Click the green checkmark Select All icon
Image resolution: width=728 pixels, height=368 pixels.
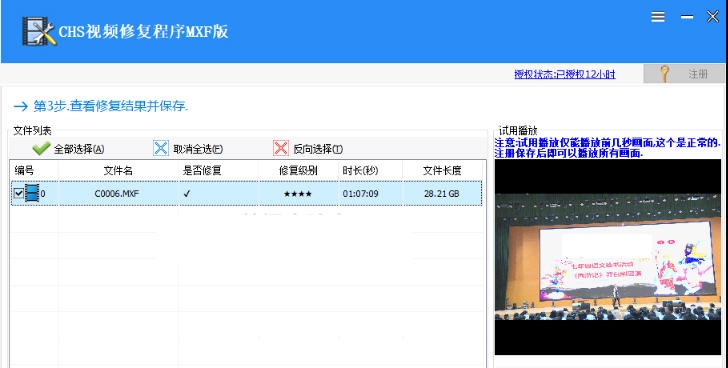tap(41, 148)
